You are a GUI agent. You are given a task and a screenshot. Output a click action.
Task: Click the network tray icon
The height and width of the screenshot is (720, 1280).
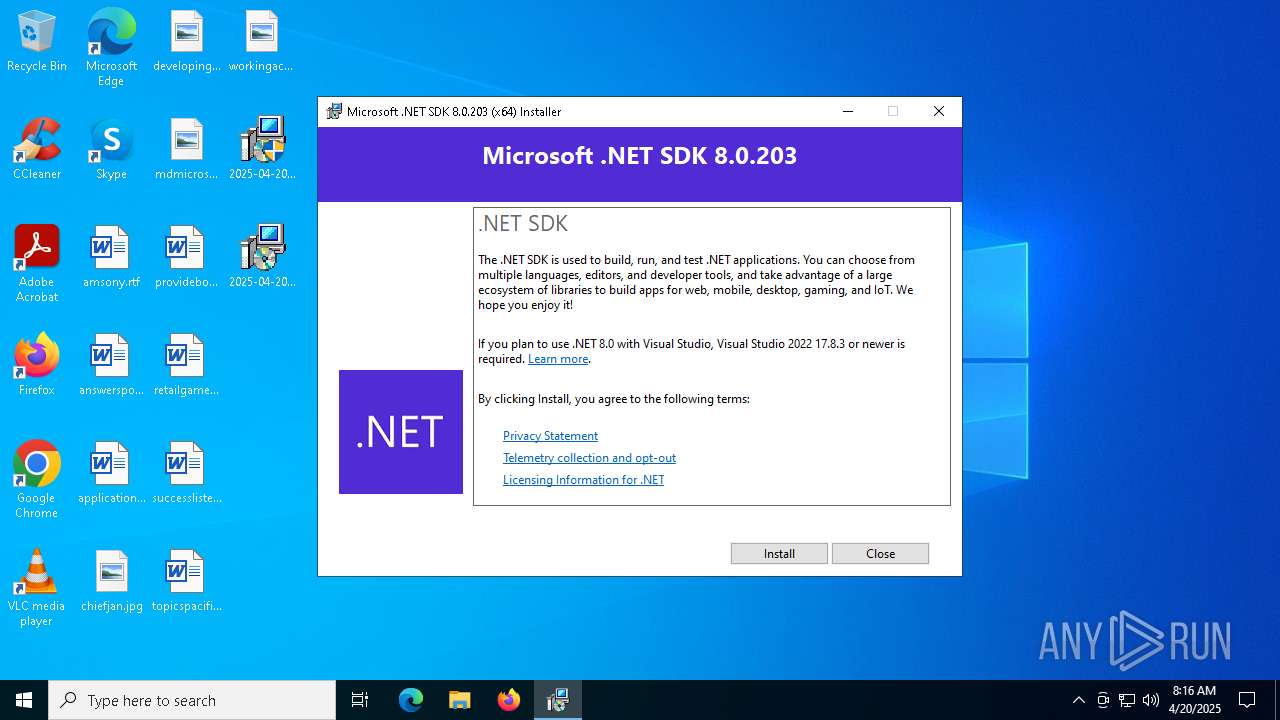point(1127,700)
